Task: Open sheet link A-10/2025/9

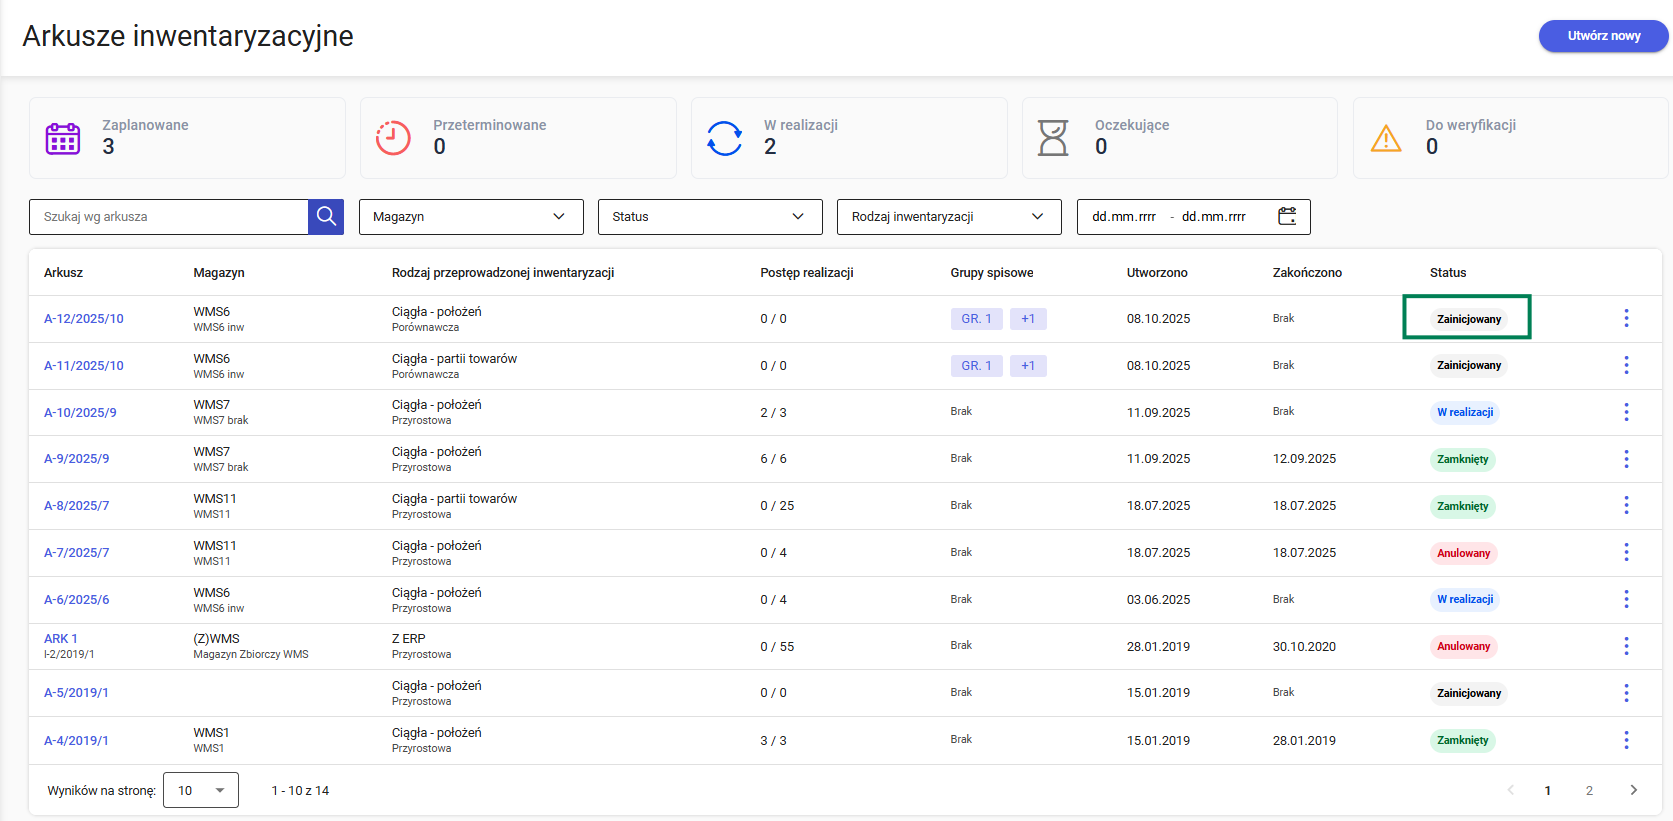Action: coord(80,413)
